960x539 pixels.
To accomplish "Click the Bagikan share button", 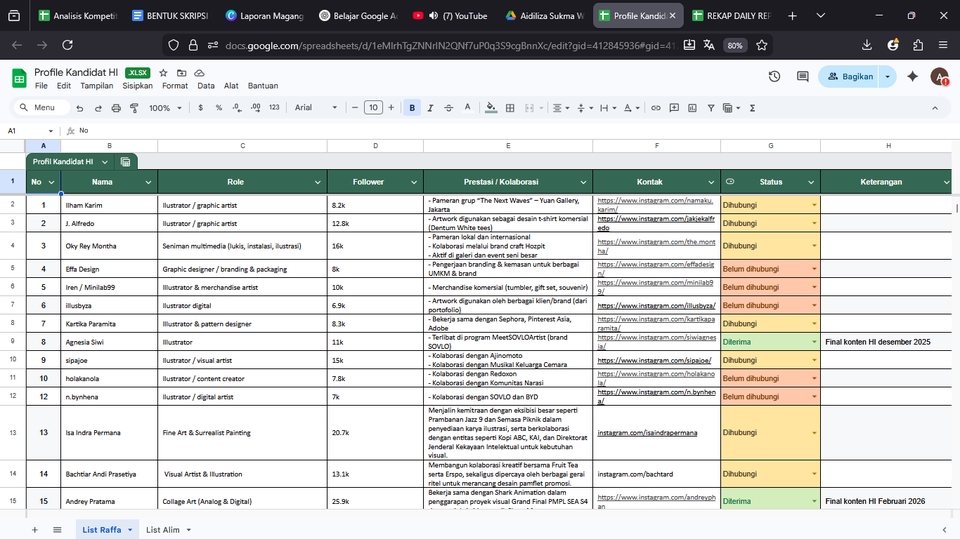I will tap(850, 77).
